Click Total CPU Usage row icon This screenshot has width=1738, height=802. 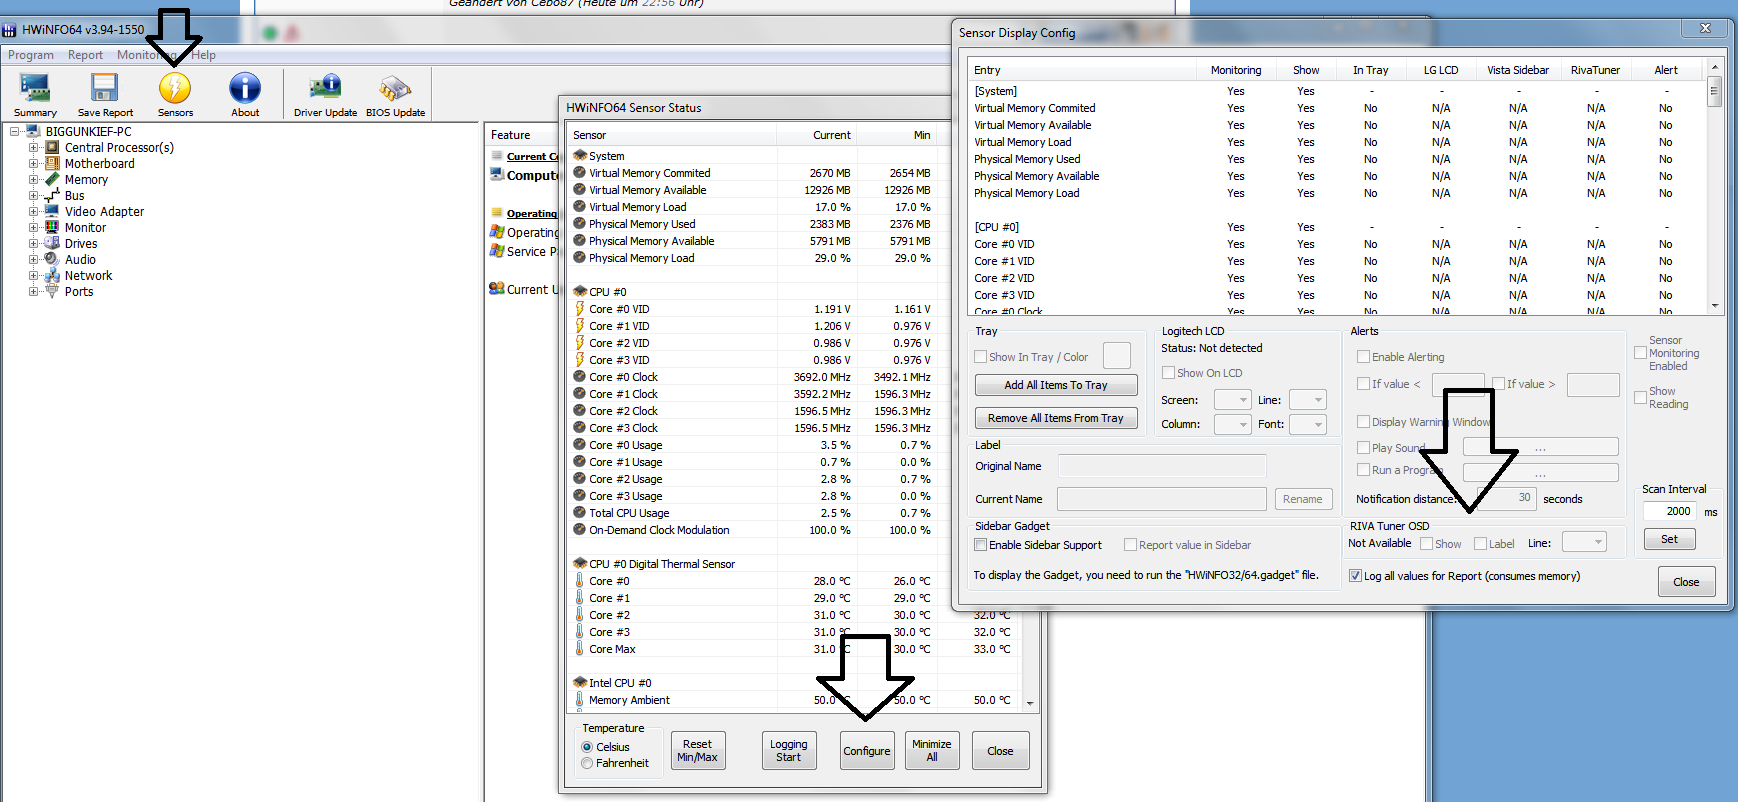[x=580, y=513]
